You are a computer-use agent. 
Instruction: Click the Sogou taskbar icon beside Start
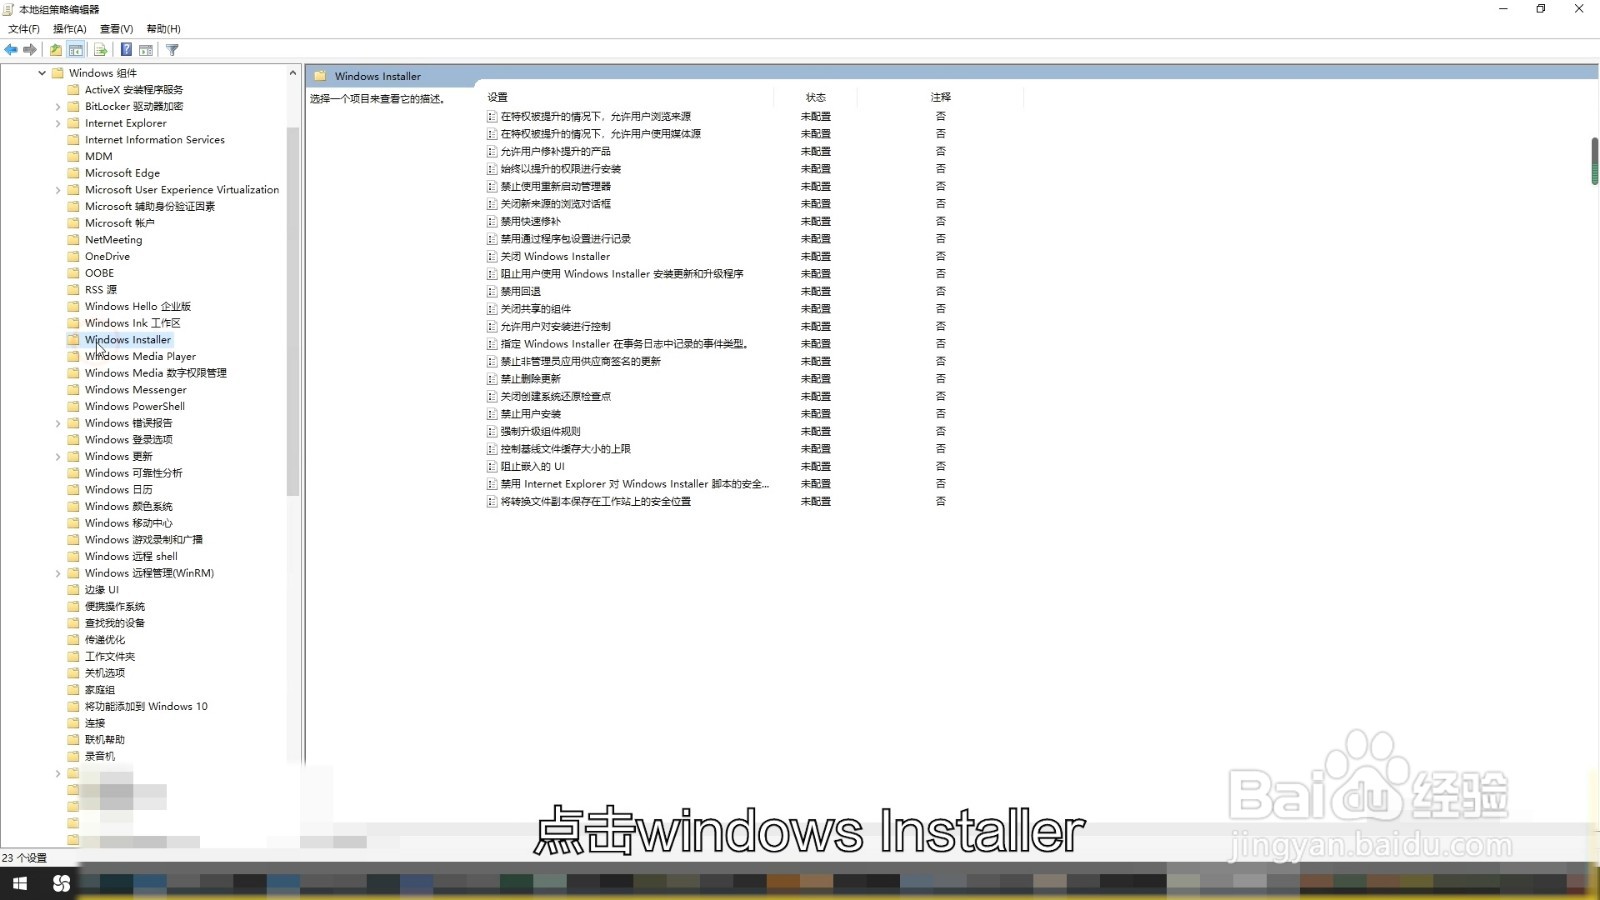[x=61, y=883]
